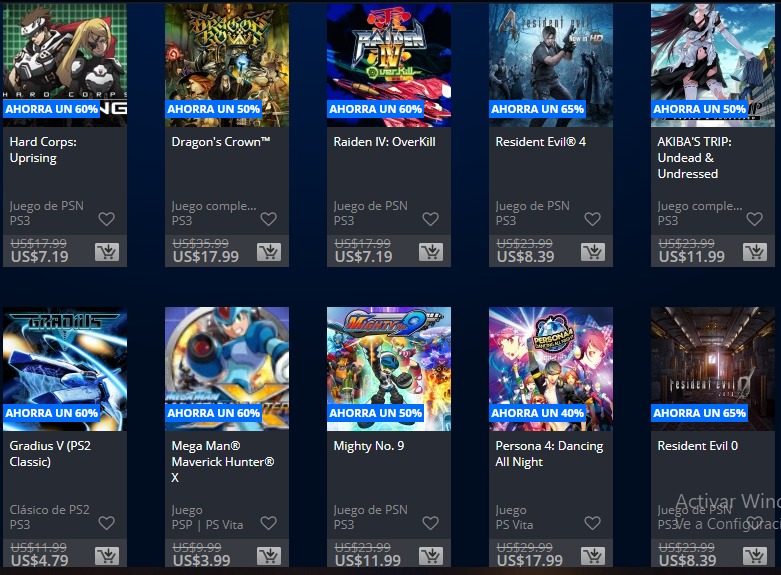The image size is (781, 575).
Task: Add Resident Evil 4 to cart
Action: [x=593, y=252]
